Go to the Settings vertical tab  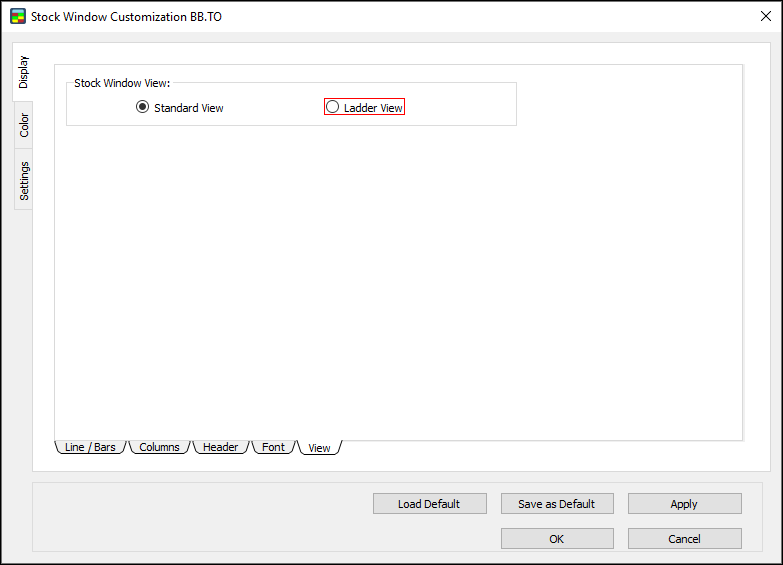tap(24, 180)
